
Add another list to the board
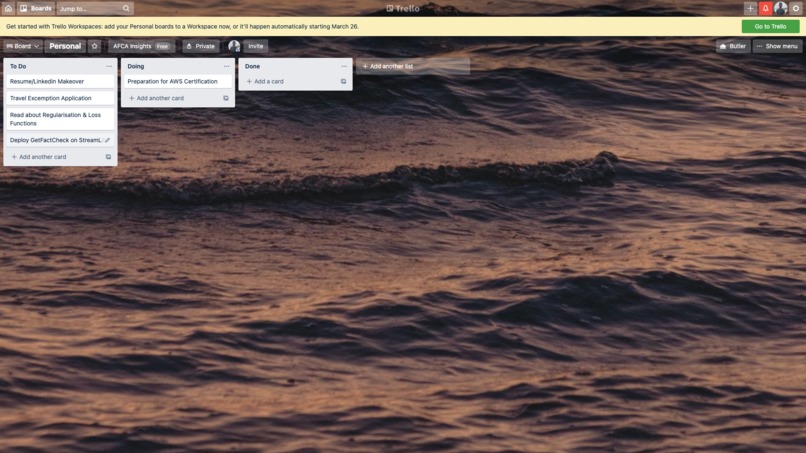(x=413, y=66)
